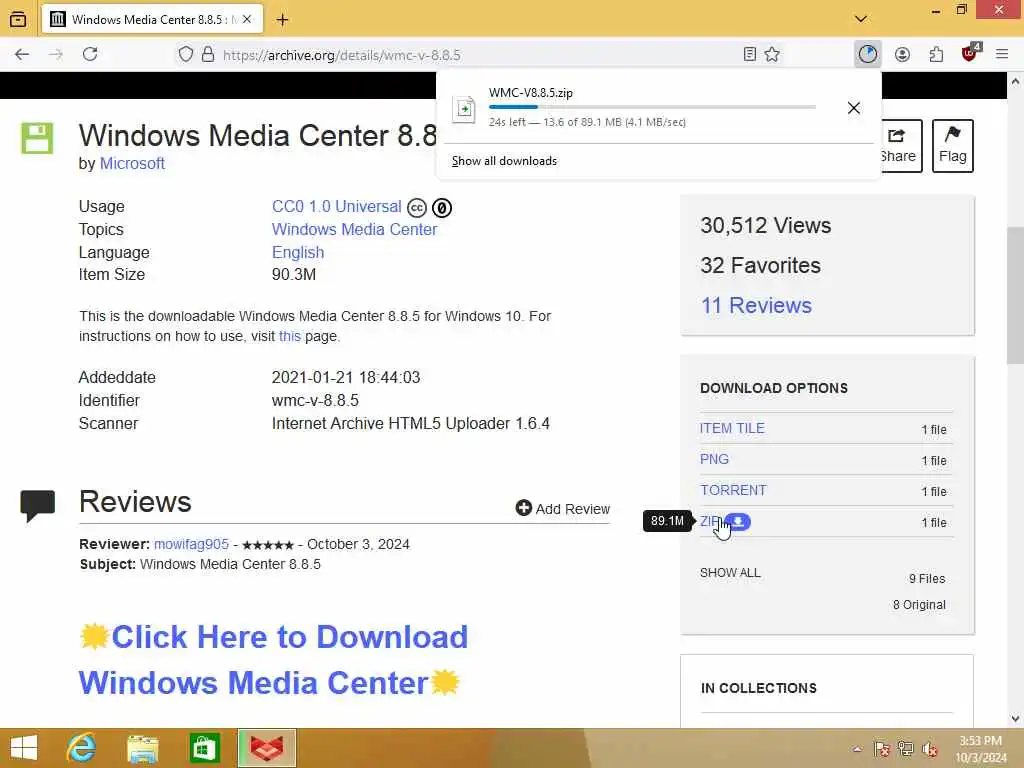The width and height of the screenshot is (1024, 768).
Task: Open the volume tray icon
Action: coord(929,749)
